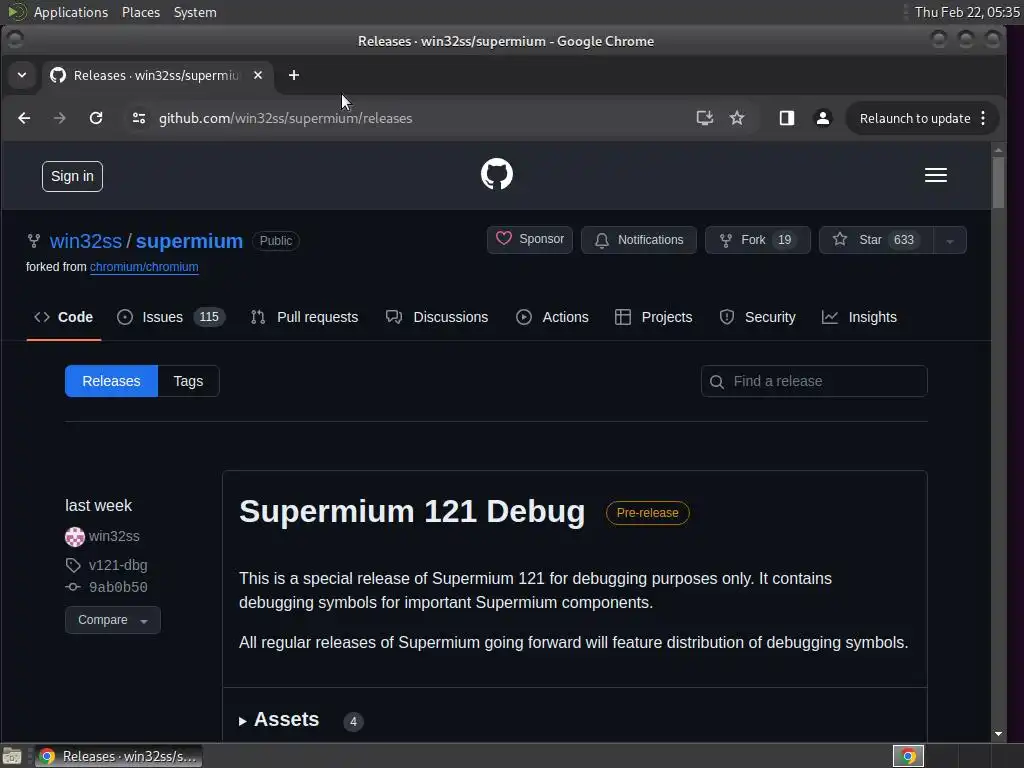Screen dimensions: 1024x768
Task: View site information icon in address bar
Action: tap(138, 118)
